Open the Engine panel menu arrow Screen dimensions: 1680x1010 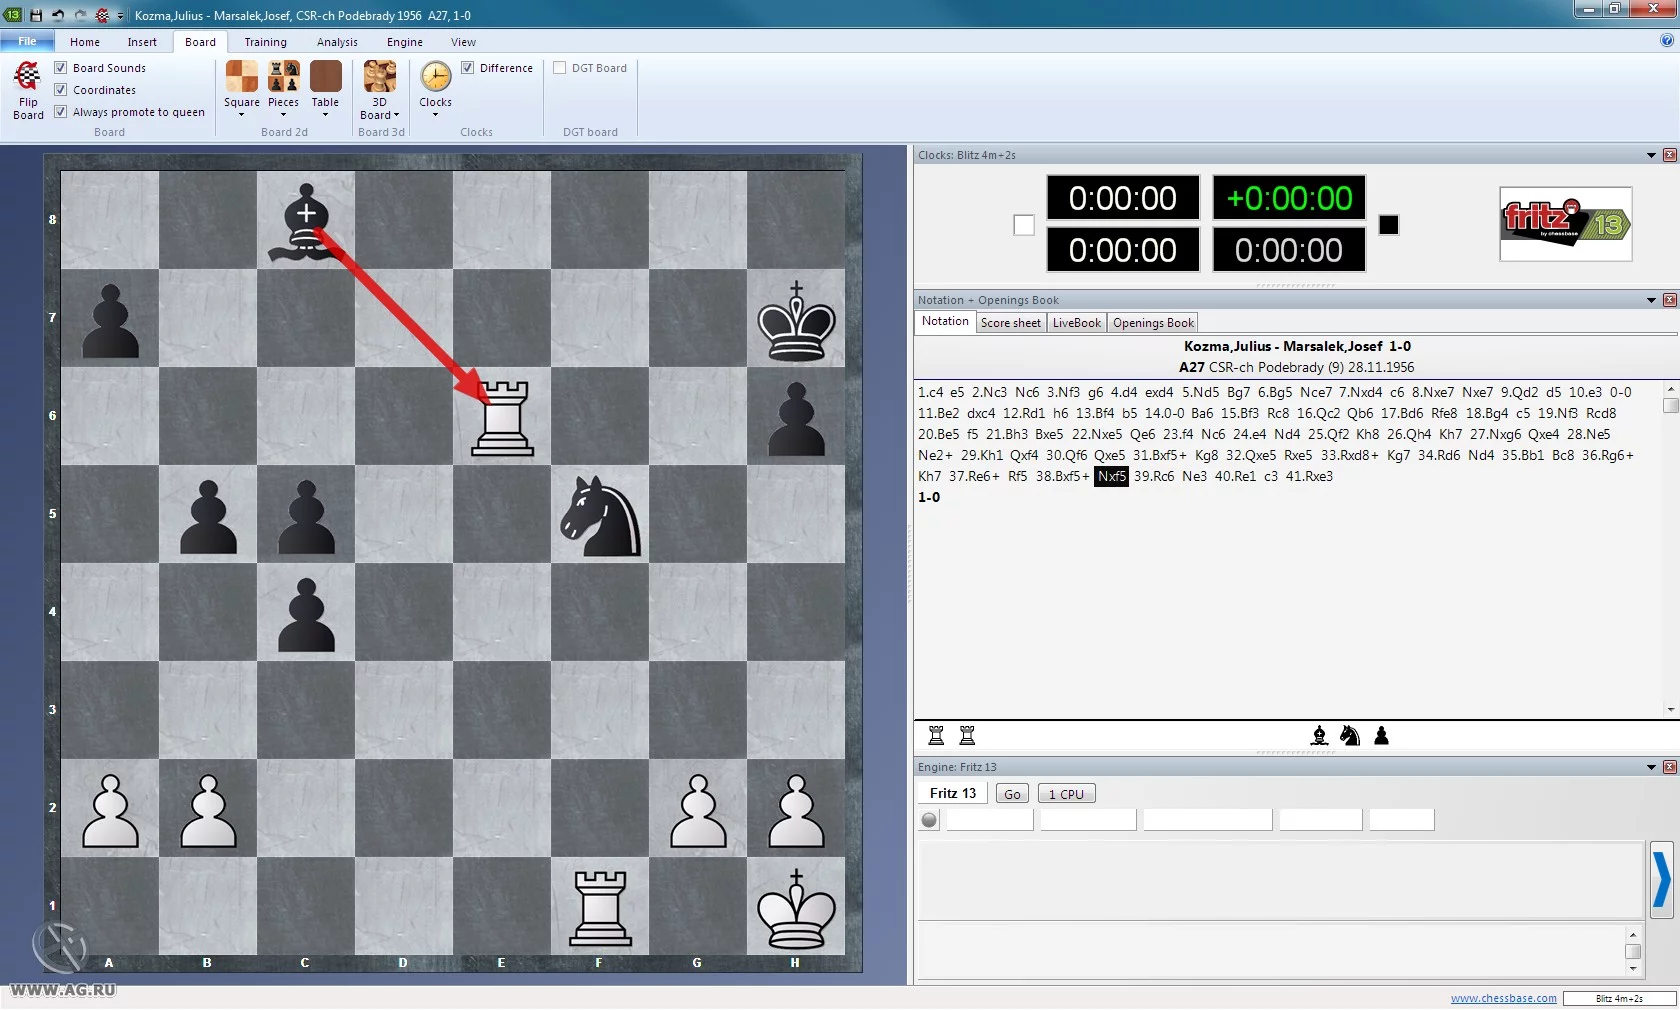(1651, 767)
